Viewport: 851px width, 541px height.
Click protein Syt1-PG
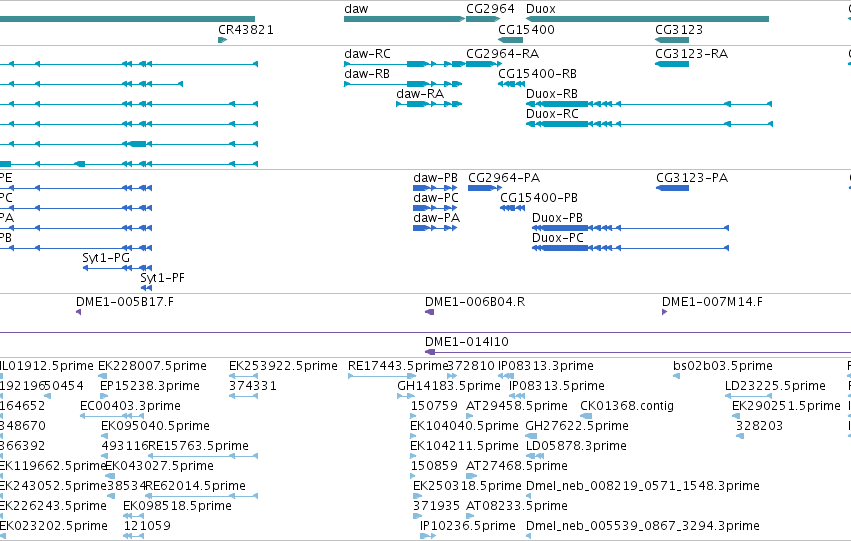pyautogui.click(x=117, y=268)
